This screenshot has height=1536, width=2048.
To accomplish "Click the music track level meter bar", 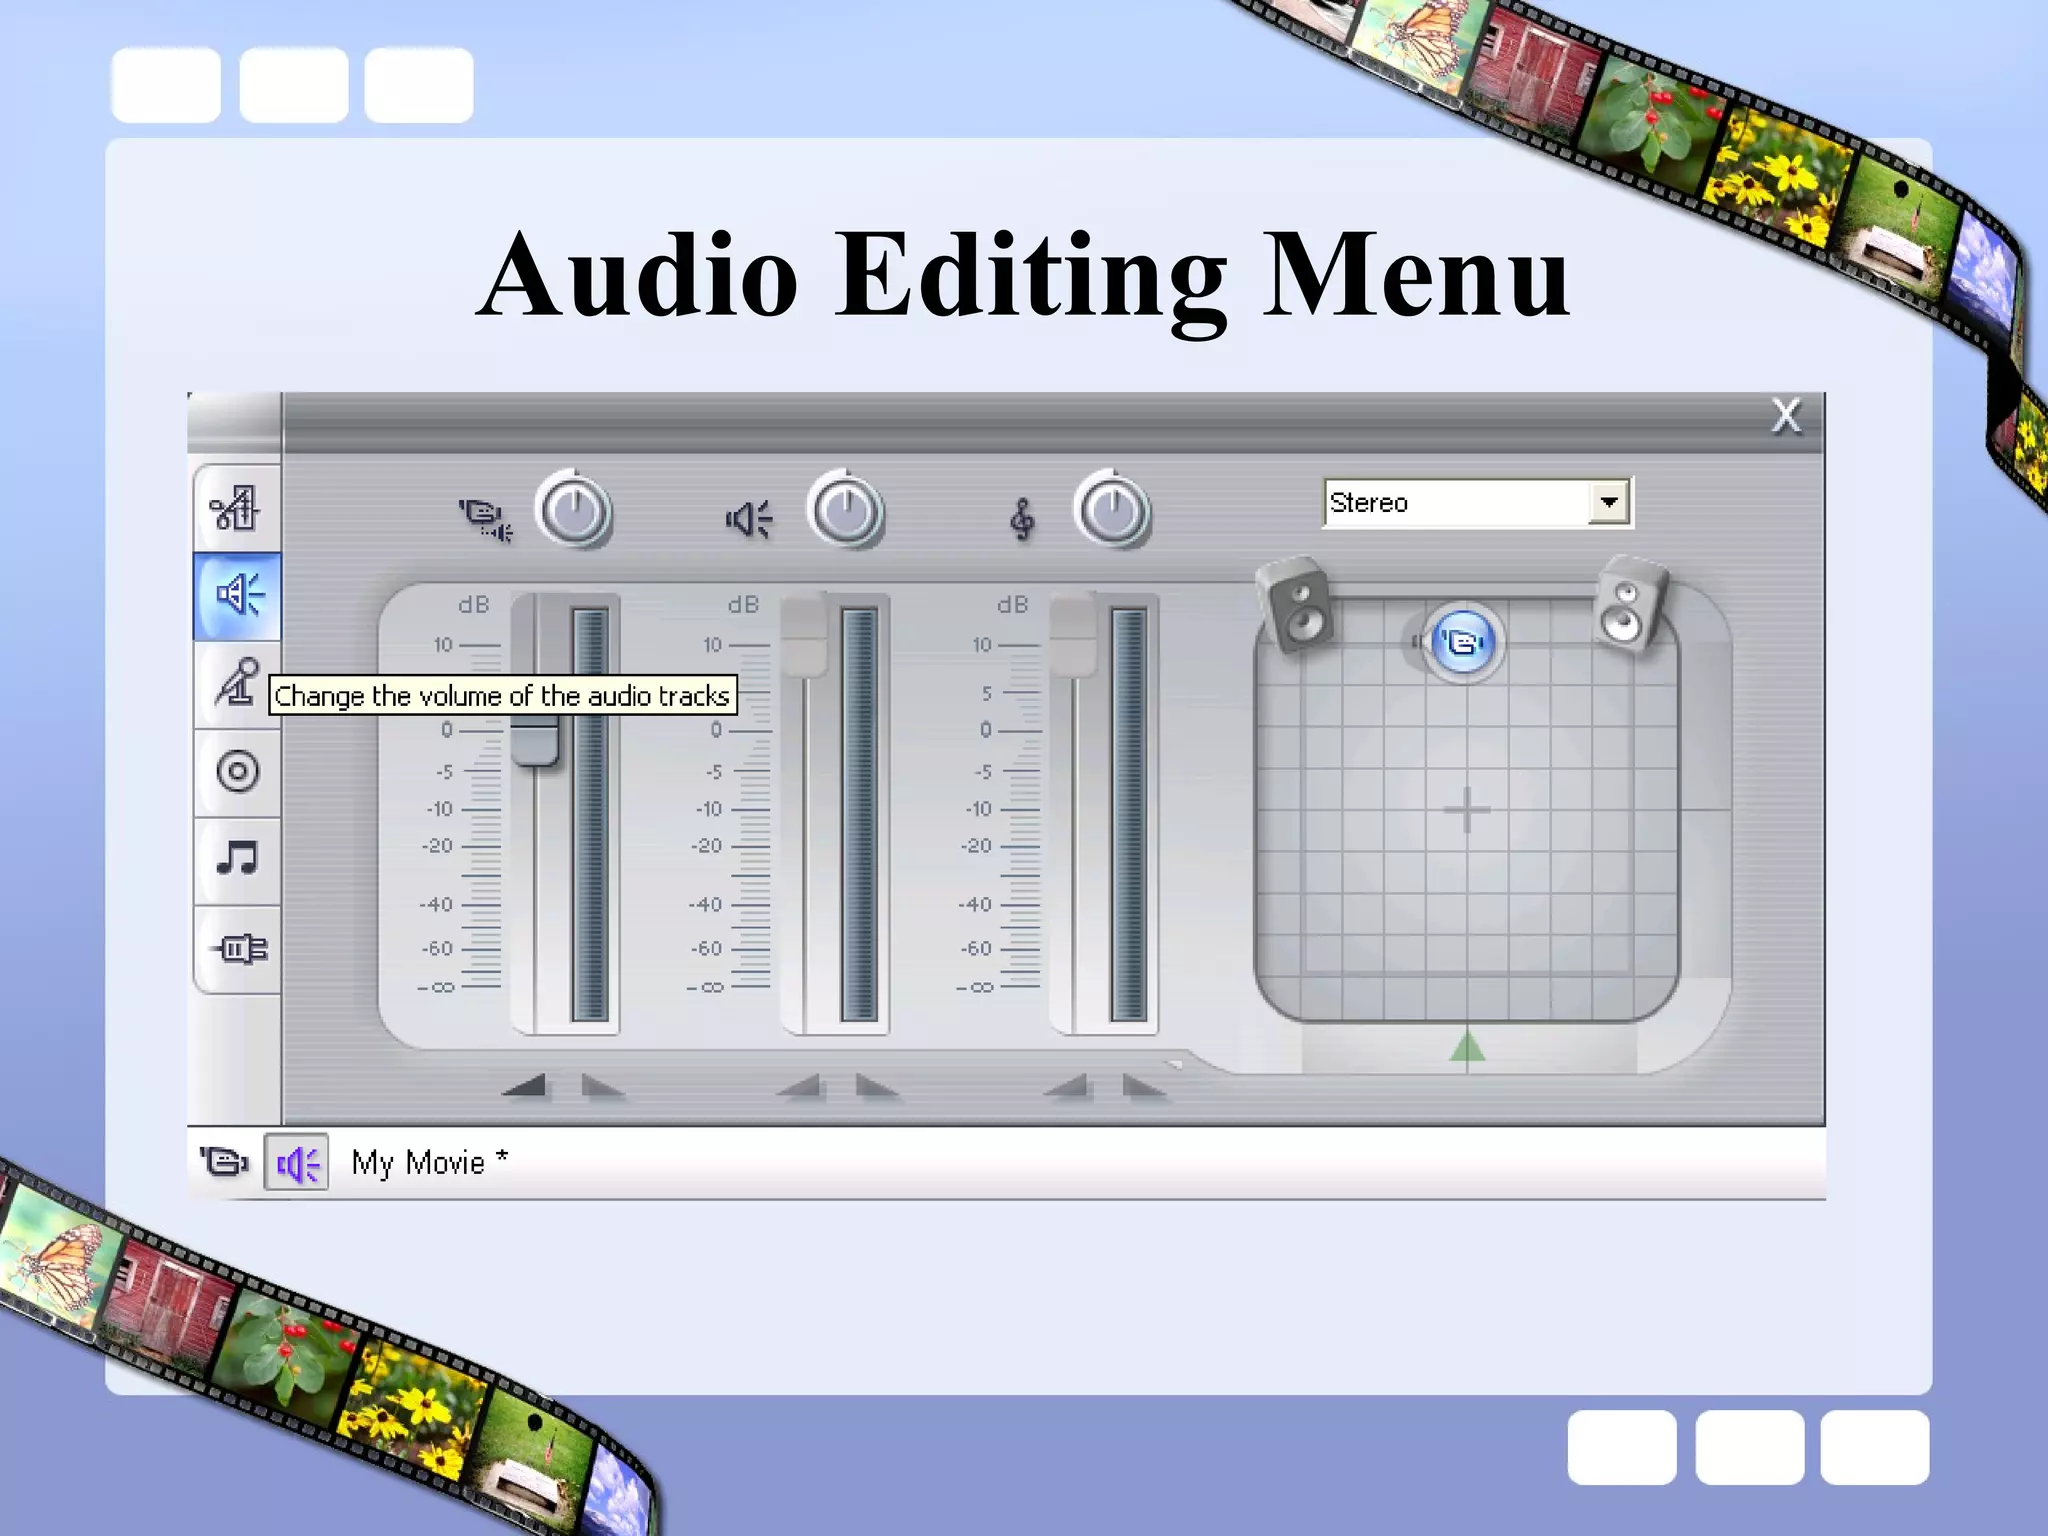I will 1128,814.
